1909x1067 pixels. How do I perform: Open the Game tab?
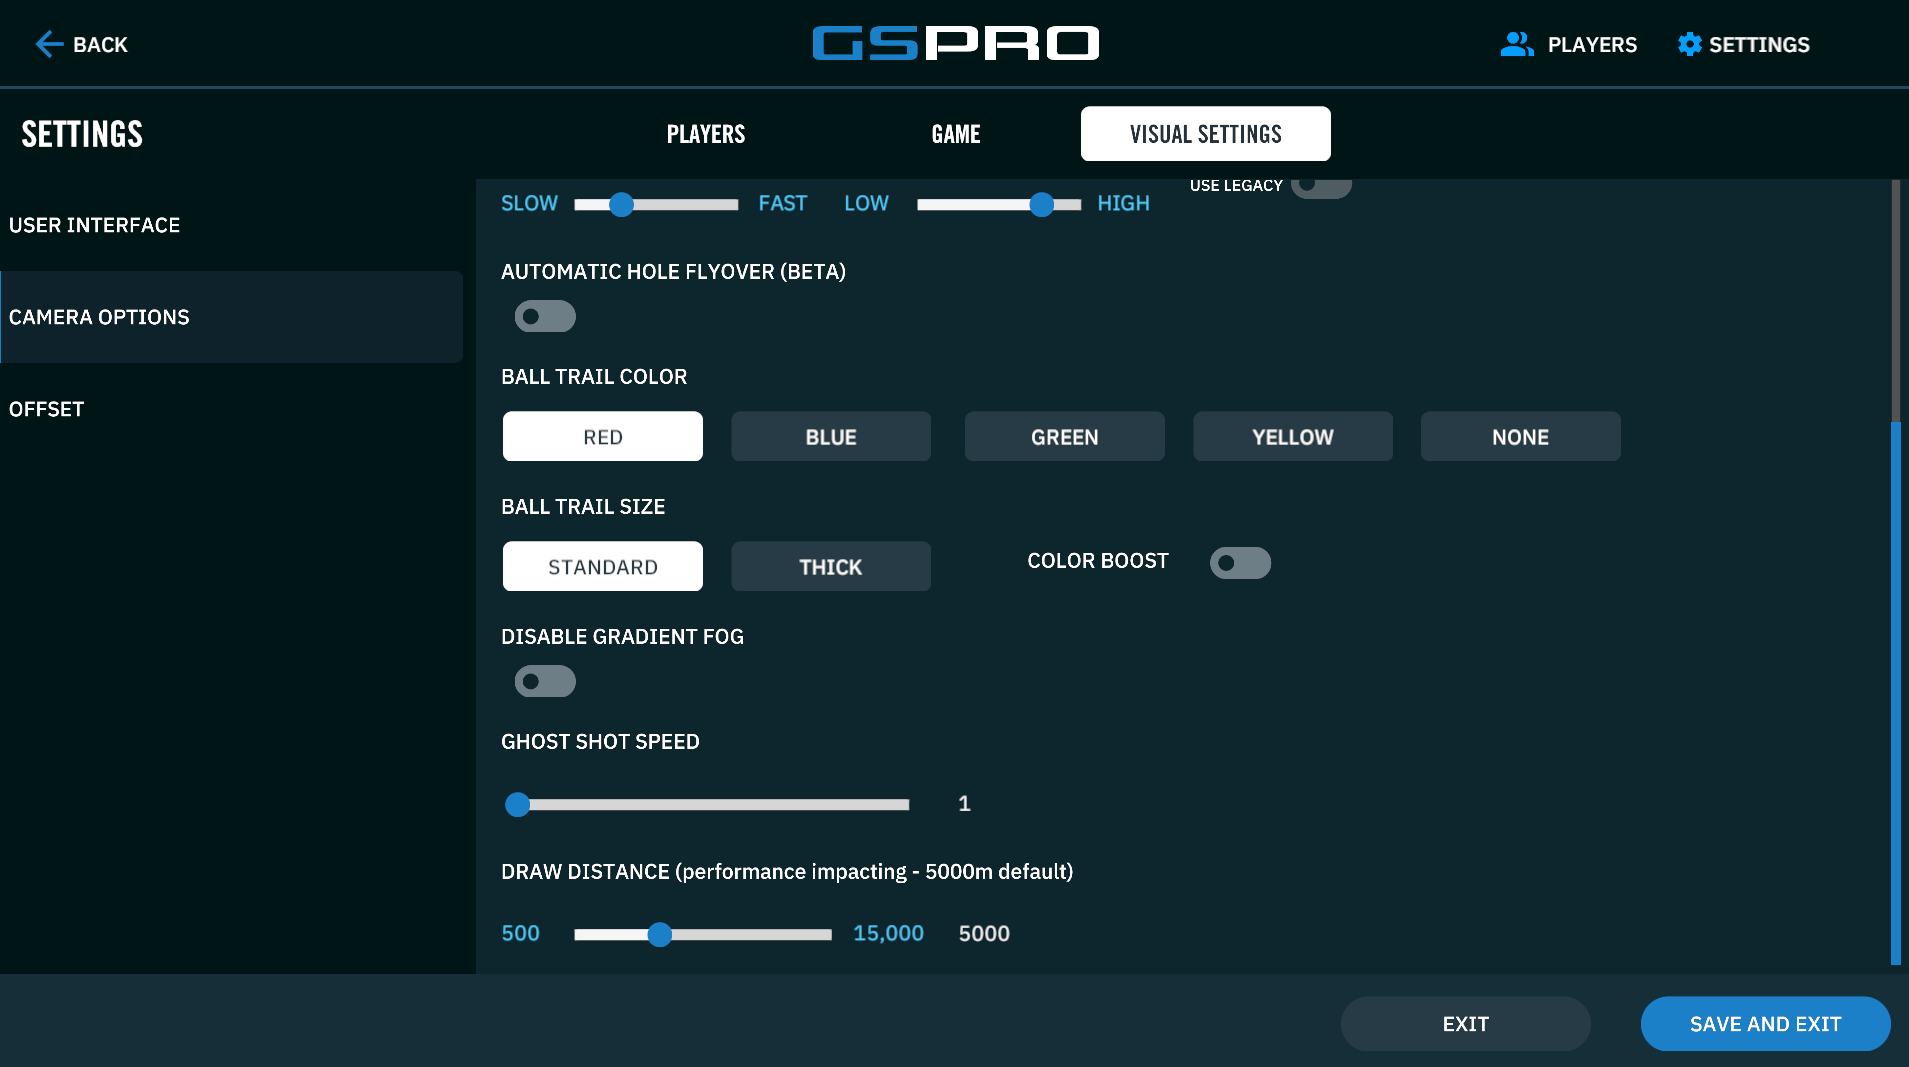tap(955, 134)
